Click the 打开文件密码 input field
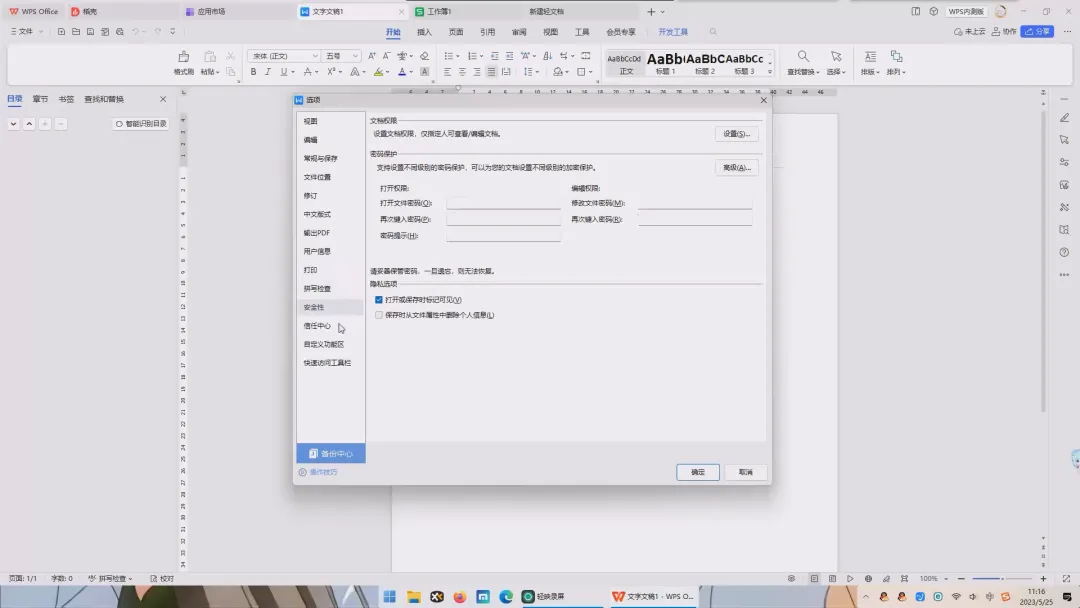1080x608 pixels. (x=503, y=203)
